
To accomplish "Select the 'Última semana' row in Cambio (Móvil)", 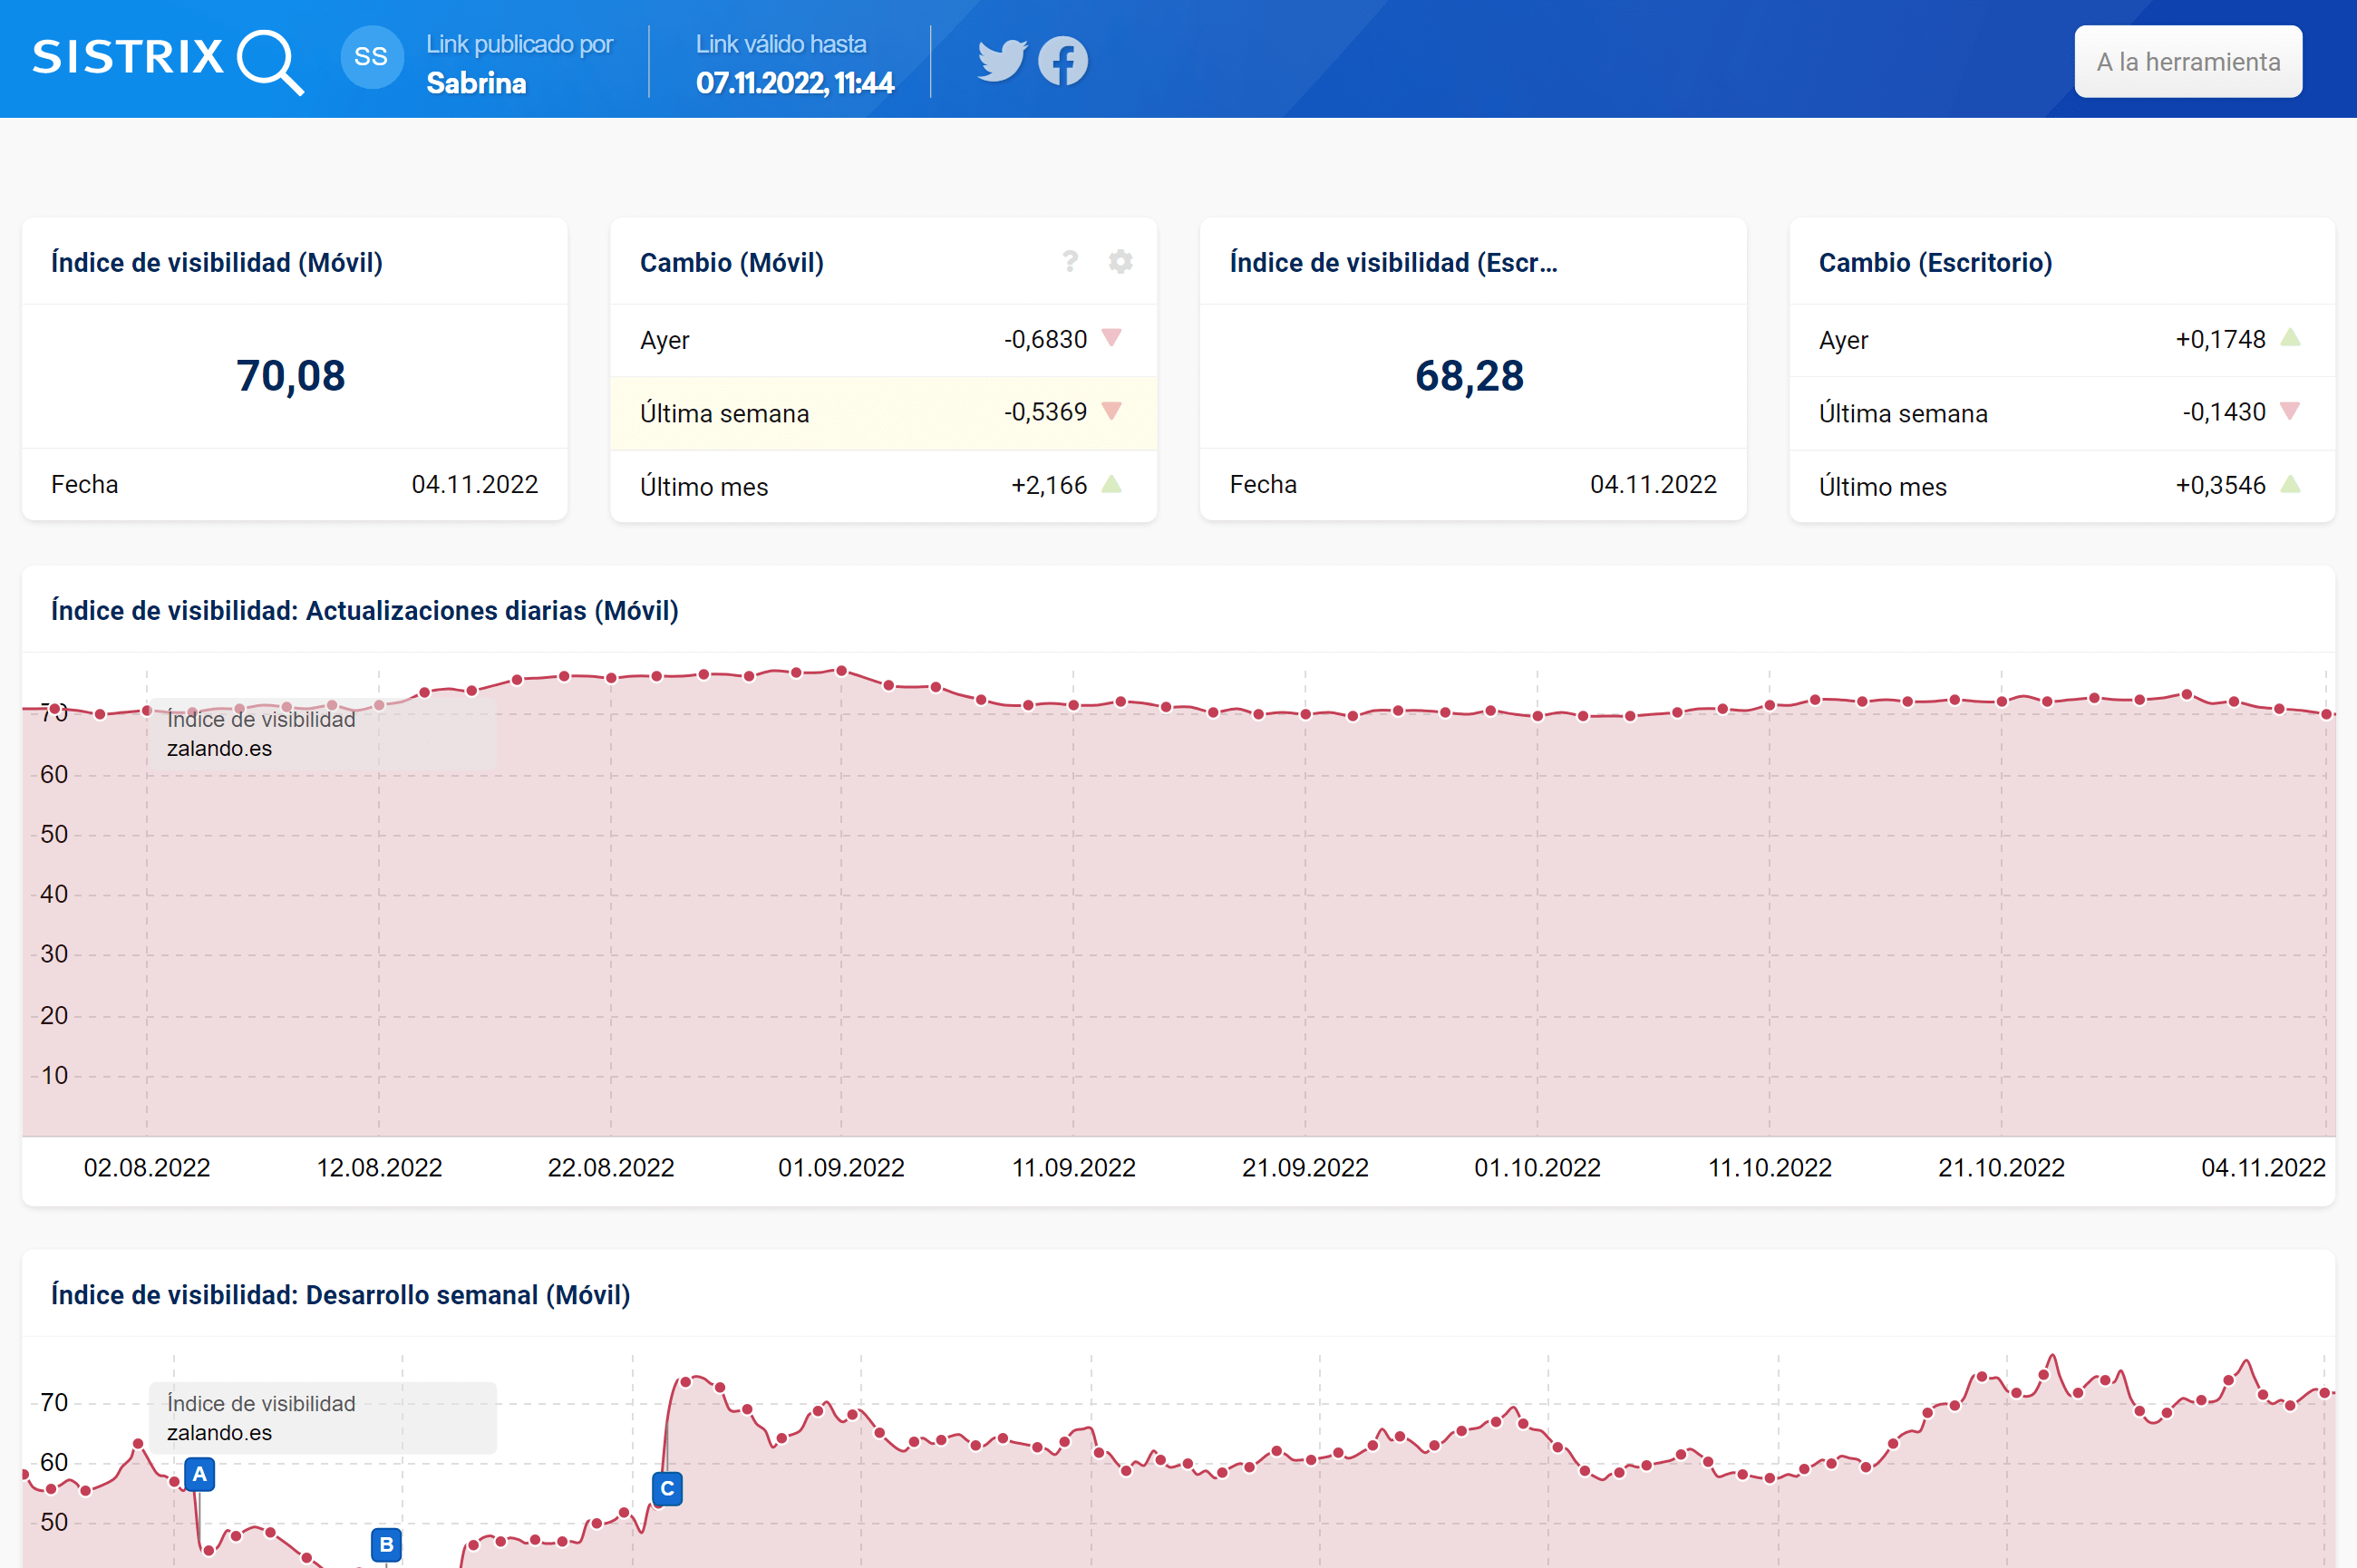I will coord(882,413).
